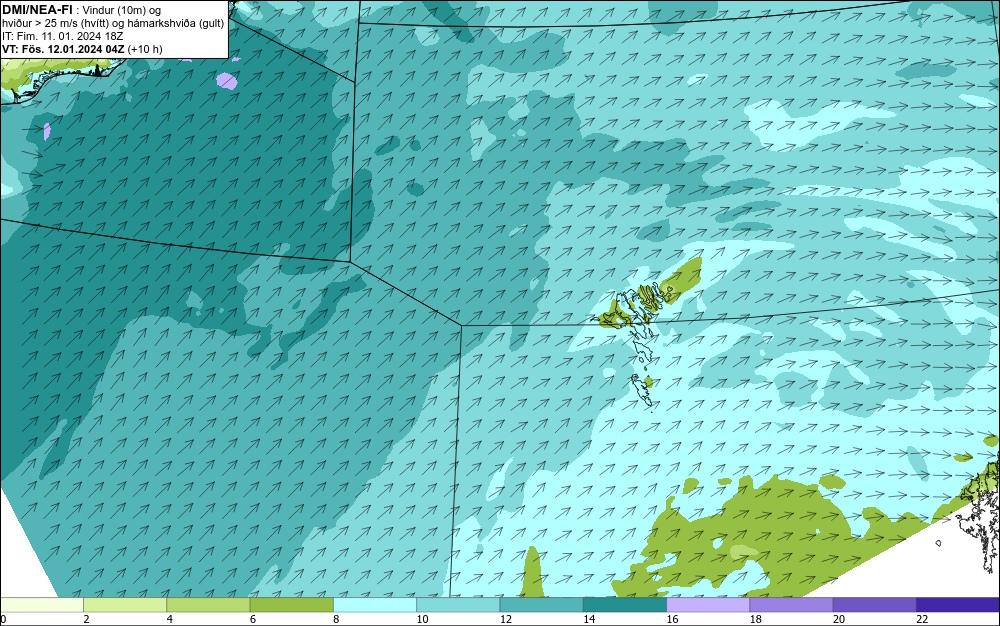Click the '18' color scale label

(756, 619)
